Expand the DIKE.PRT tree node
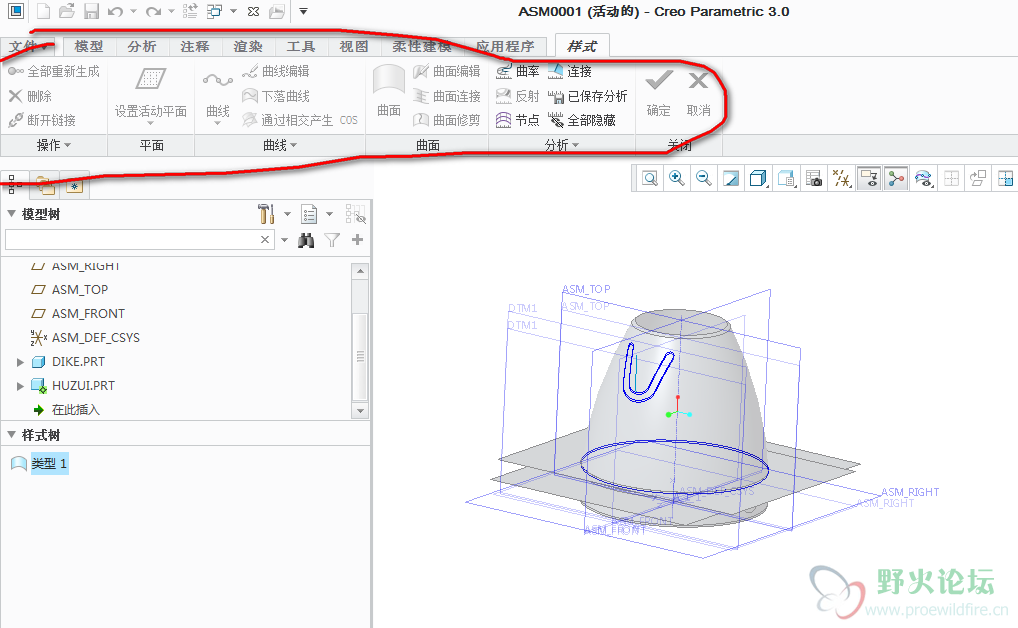Screen dimensions: 1018x628 [20, 362]
